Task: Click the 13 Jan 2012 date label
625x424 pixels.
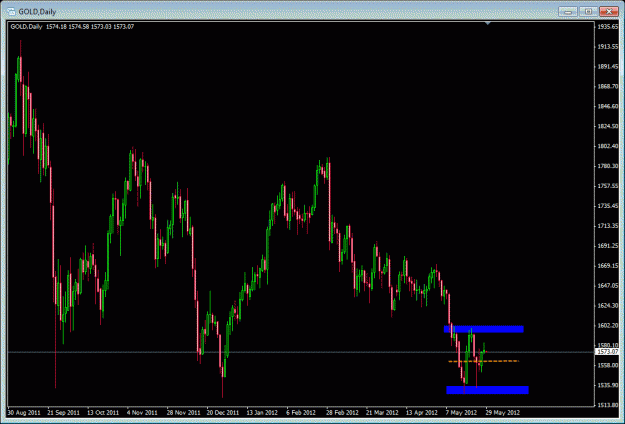Action: tap(262, 412)
